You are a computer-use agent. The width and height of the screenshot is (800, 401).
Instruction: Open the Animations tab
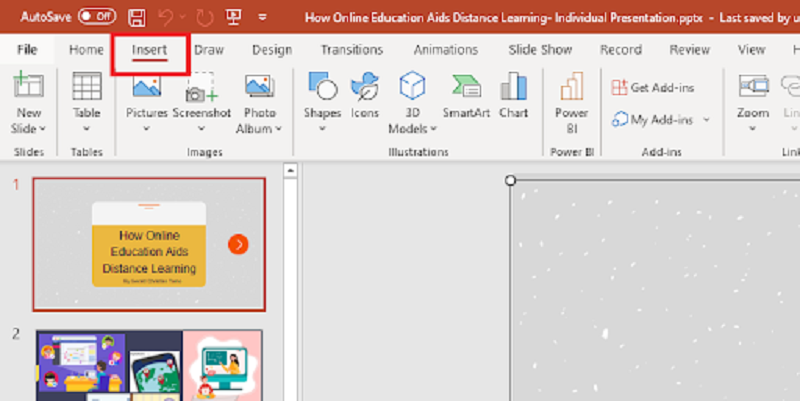[446, 49]
